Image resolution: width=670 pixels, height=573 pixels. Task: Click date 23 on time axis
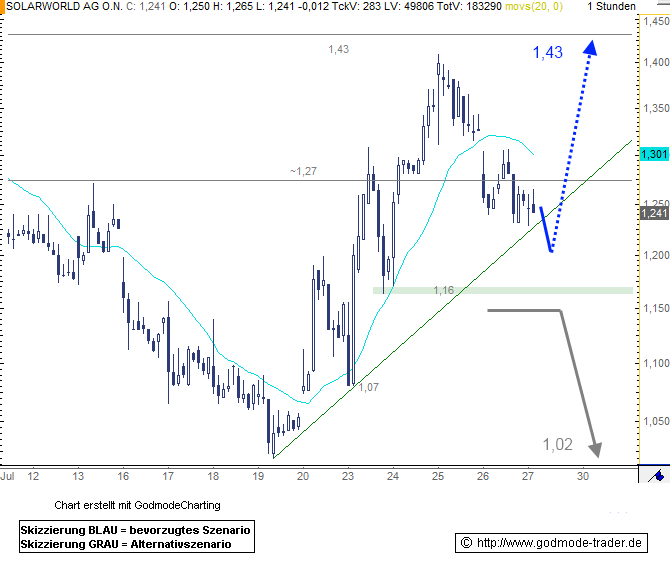[x=348, y=476]
